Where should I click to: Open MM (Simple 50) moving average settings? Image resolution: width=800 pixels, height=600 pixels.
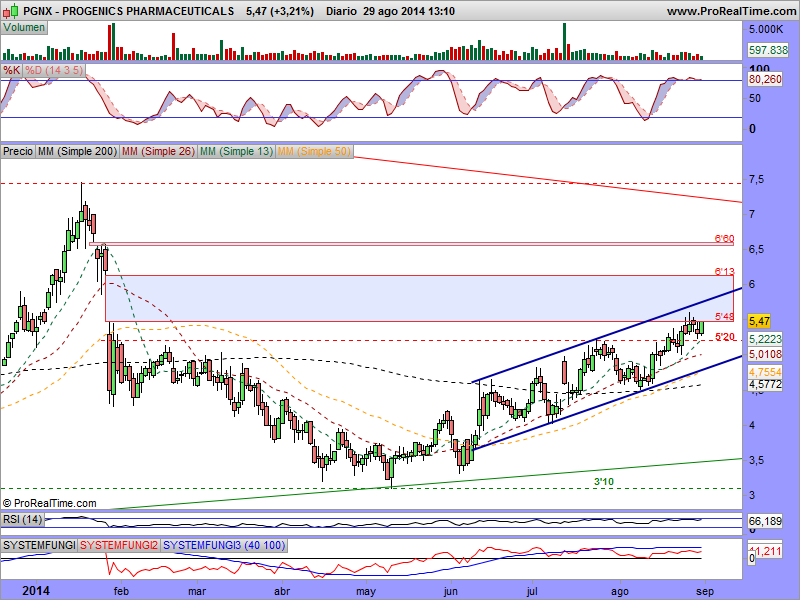click(314, 151)
